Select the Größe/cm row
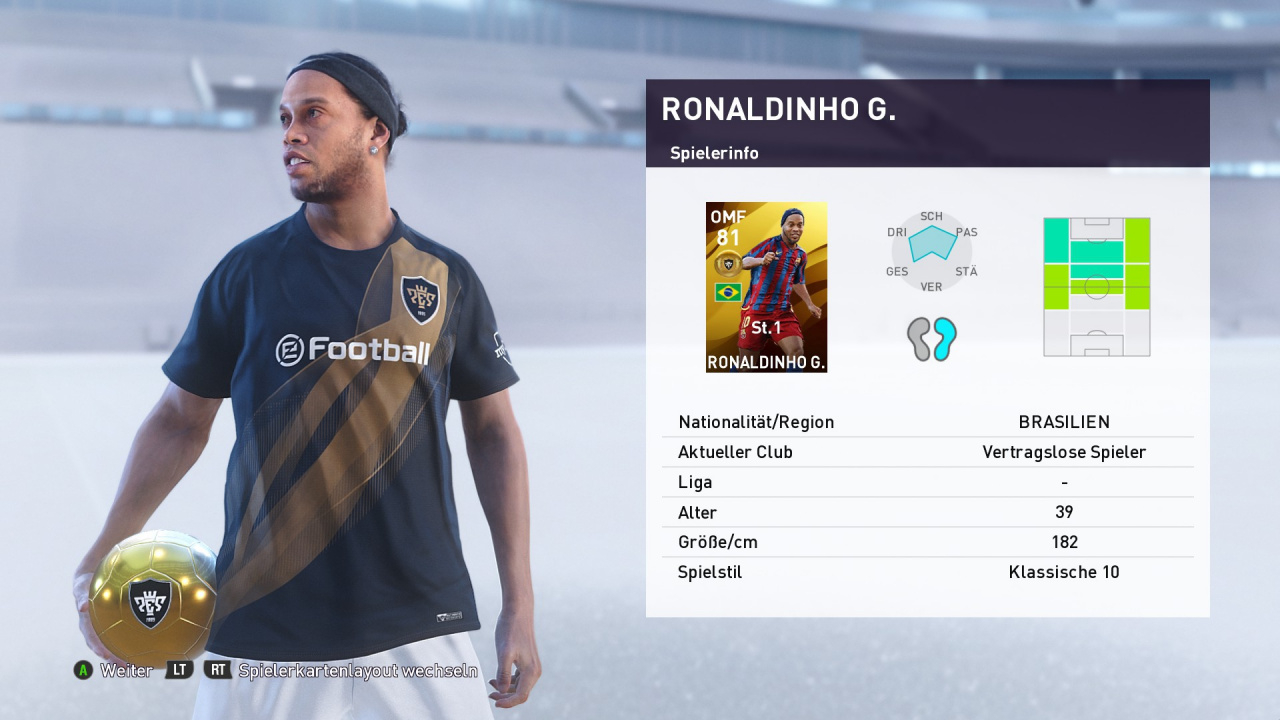Screen dimensions: 1280x720 tap(928, 542)
